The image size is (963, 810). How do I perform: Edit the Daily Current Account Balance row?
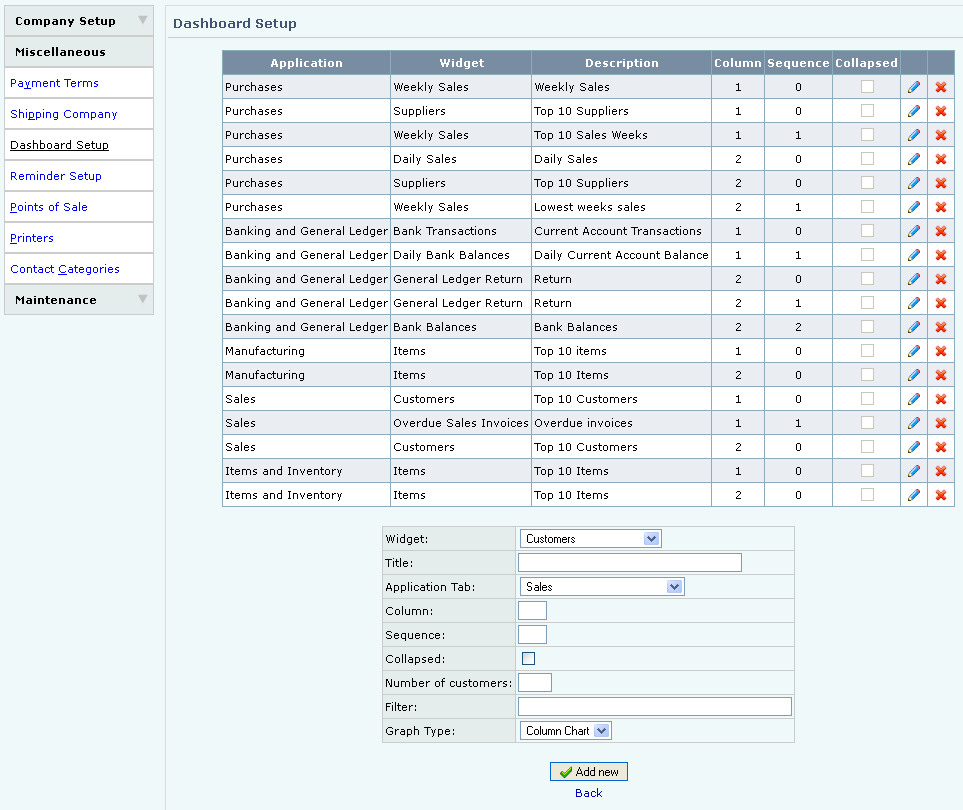pos(914,255)
